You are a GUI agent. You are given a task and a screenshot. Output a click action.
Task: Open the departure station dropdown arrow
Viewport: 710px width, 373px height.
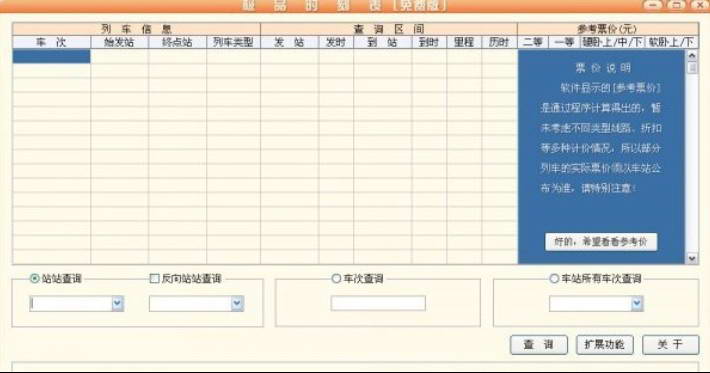[118, 304]
